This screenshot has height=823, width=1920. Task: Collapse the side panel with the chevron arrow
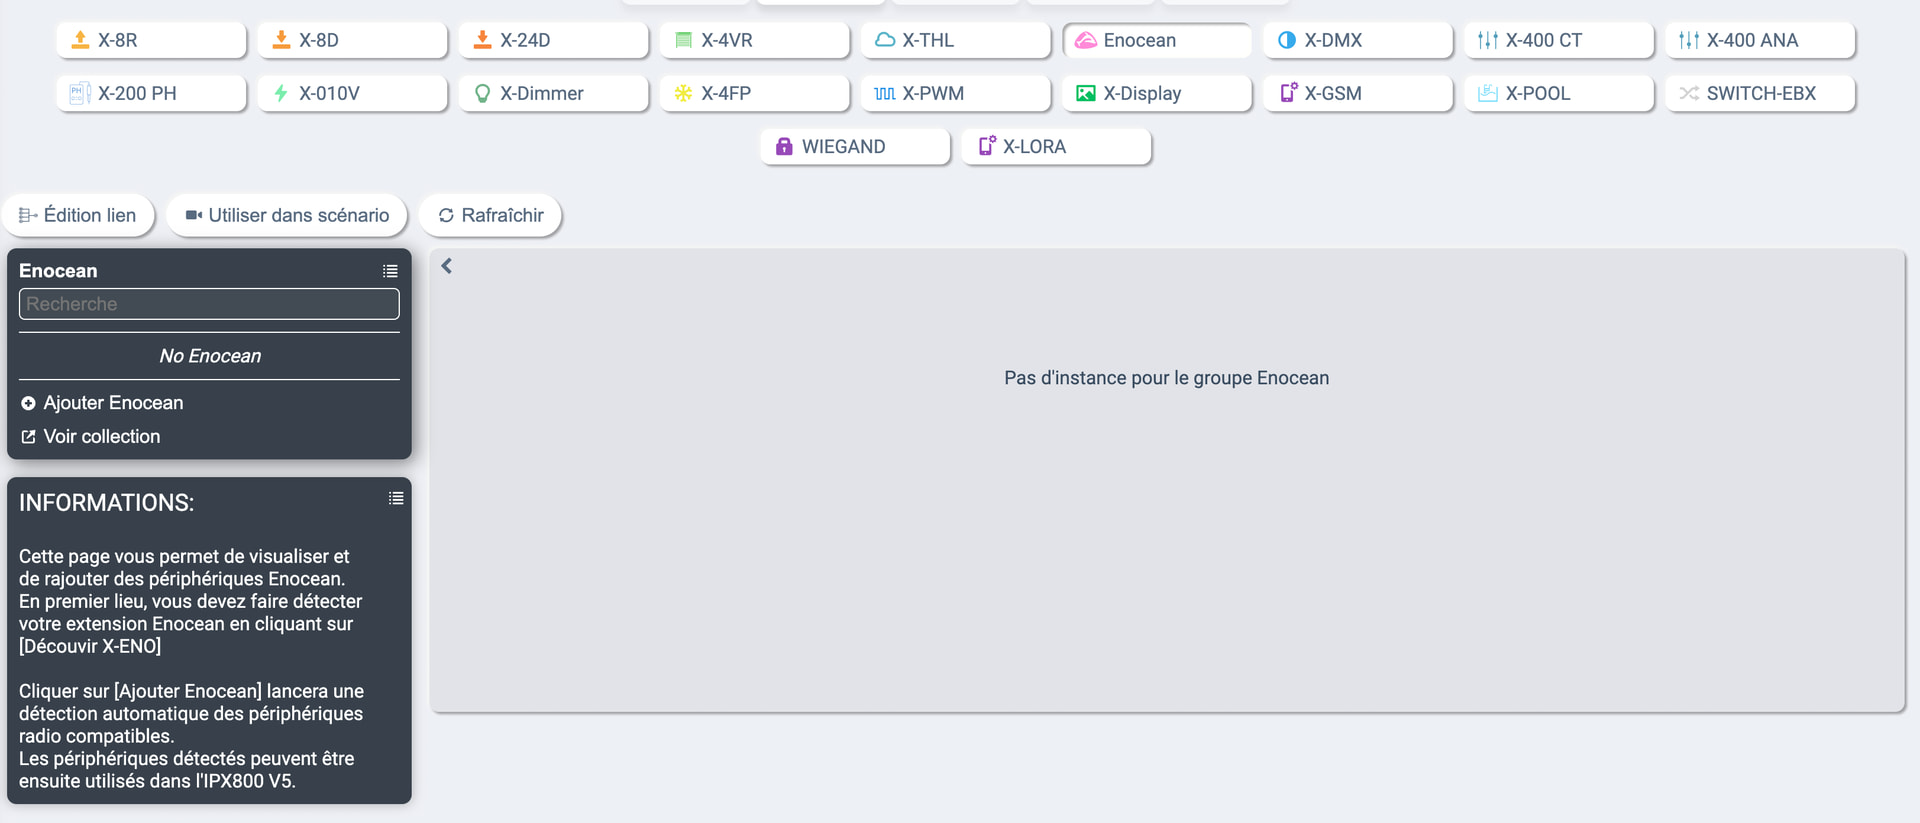[x=447, y=266]
